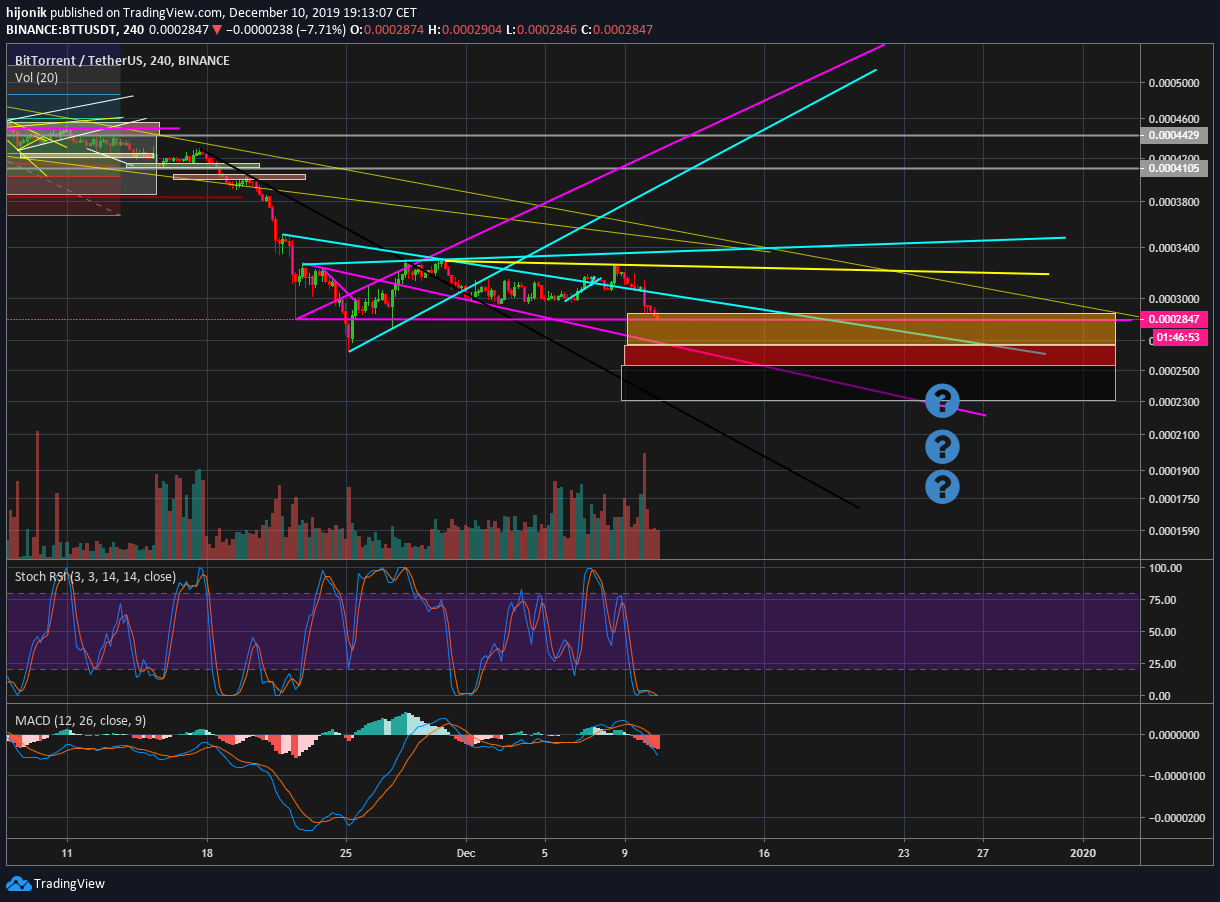Select the Vol (20) indicator label
Screen dimensions: 1220x902
[x=35, y=77]
